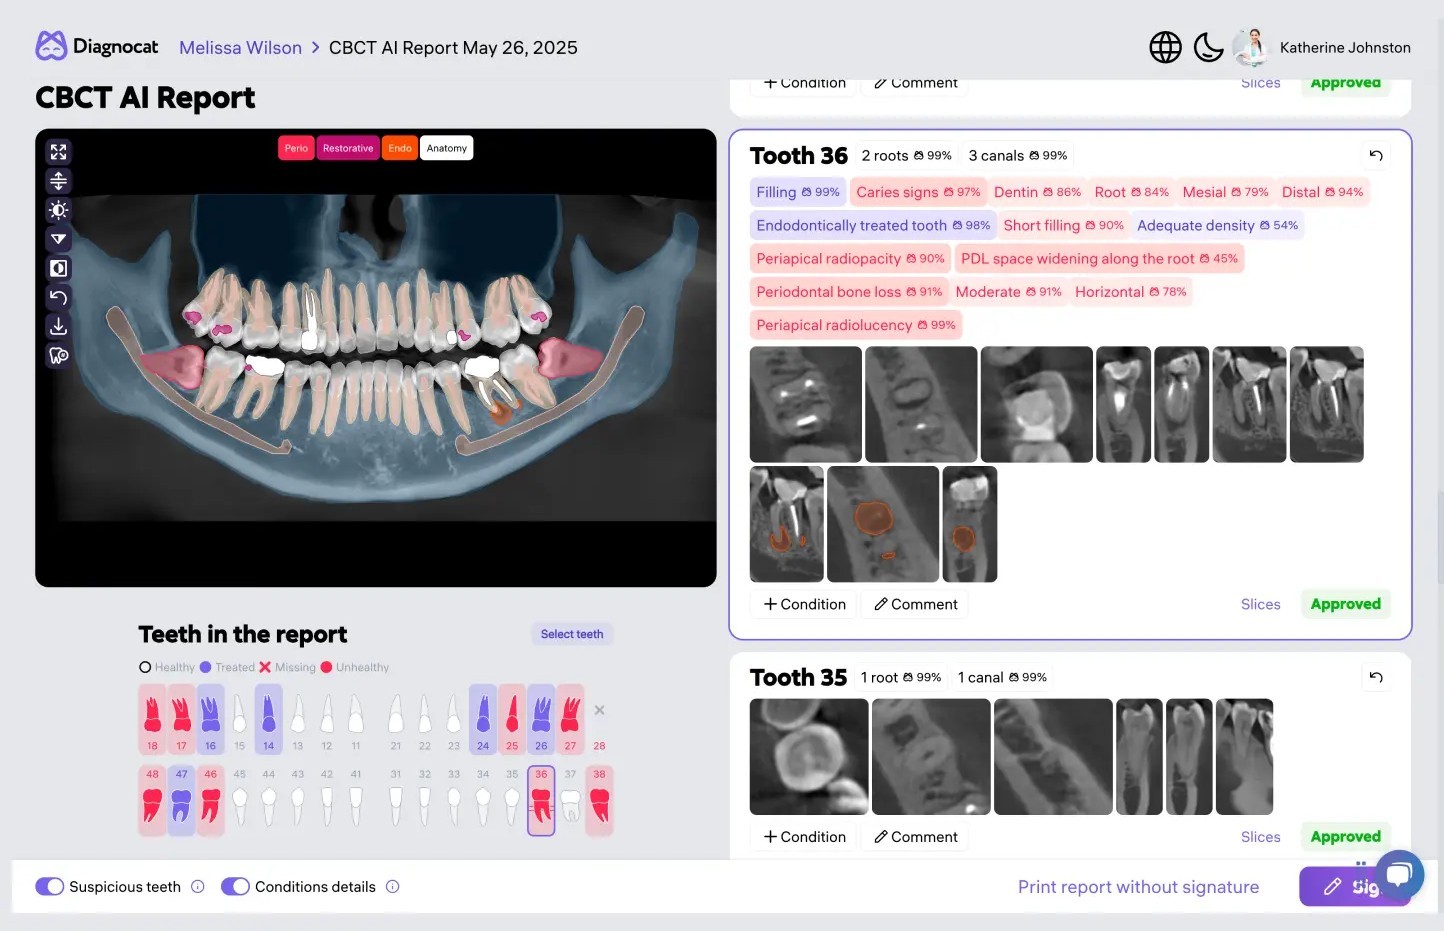The height and width of the screenshot is (931, 1444).
Task: Undo changes using the viewer undo icon
Action: 58,297
